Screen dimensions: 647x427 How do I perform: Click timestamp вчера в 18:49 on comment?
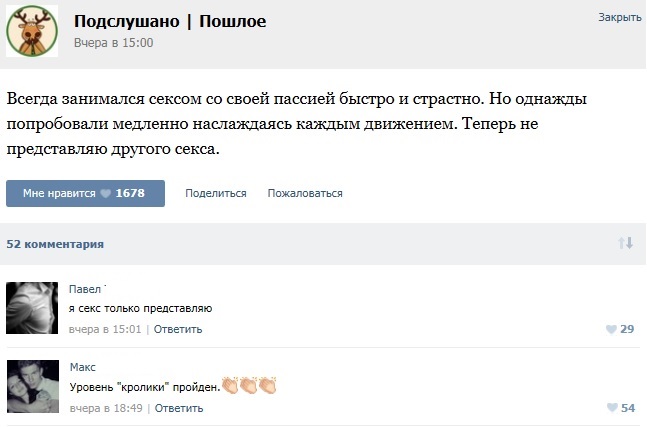coord(105,408)
